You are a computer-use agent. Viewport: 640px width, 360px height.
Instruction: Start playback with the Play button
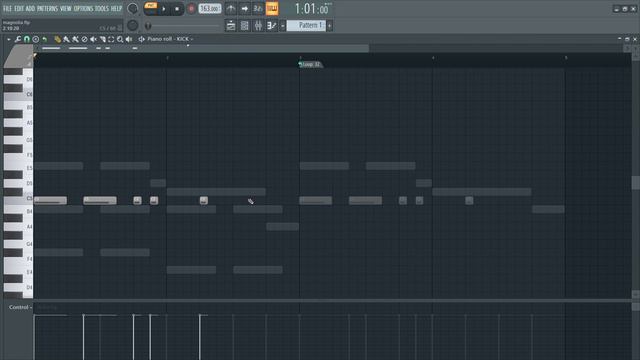[x=164, y=9]
